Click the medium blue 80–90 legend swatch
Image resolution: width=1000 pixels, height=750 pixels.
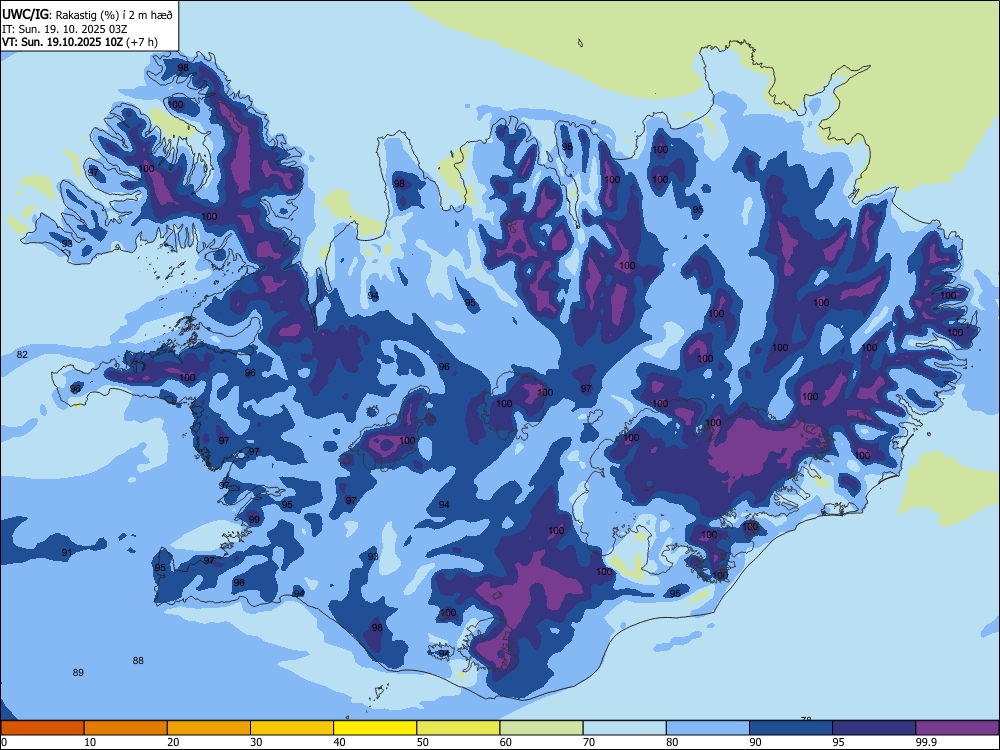tap(707, 728)
